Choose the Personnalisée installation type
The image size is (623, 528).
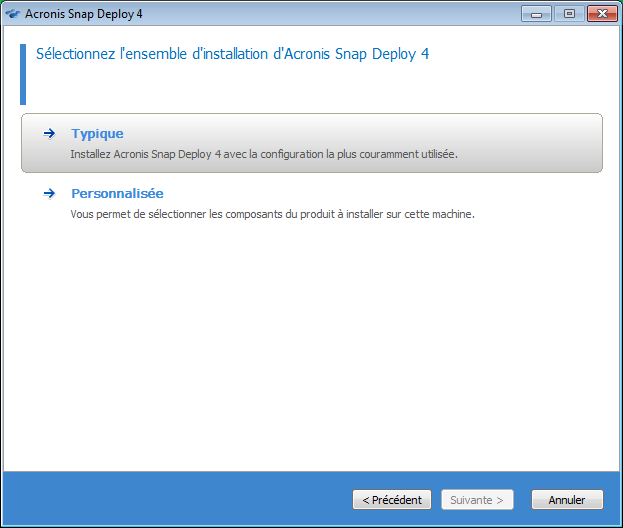pyautogui.click(x=117, y=194)
